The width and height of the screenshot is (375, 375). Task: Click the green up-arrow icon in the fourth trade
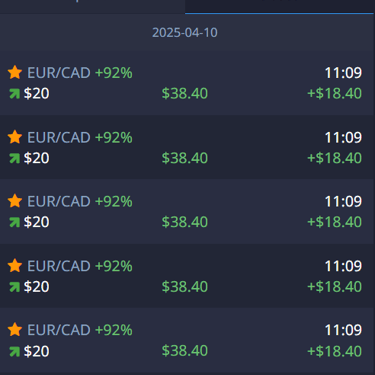point(15,287)
